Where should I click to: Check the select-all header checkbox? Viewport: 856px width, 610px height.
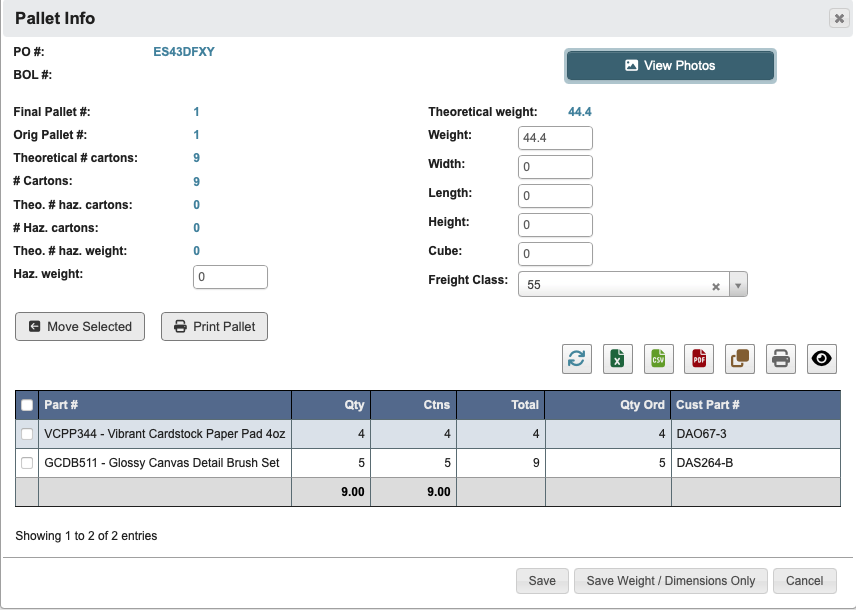click(x=27, y=405)
